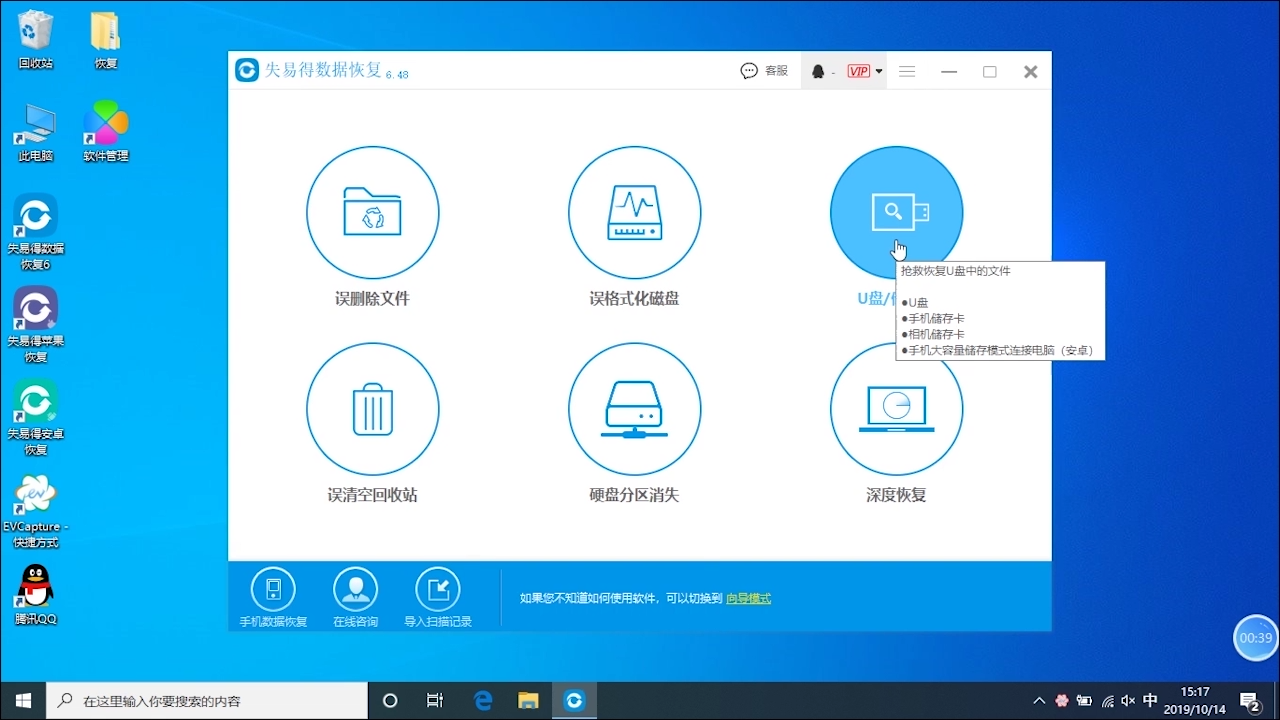Launch the deep recovery laptop icon
Viewport: 1280px width, 720px height.
(896, 409)
